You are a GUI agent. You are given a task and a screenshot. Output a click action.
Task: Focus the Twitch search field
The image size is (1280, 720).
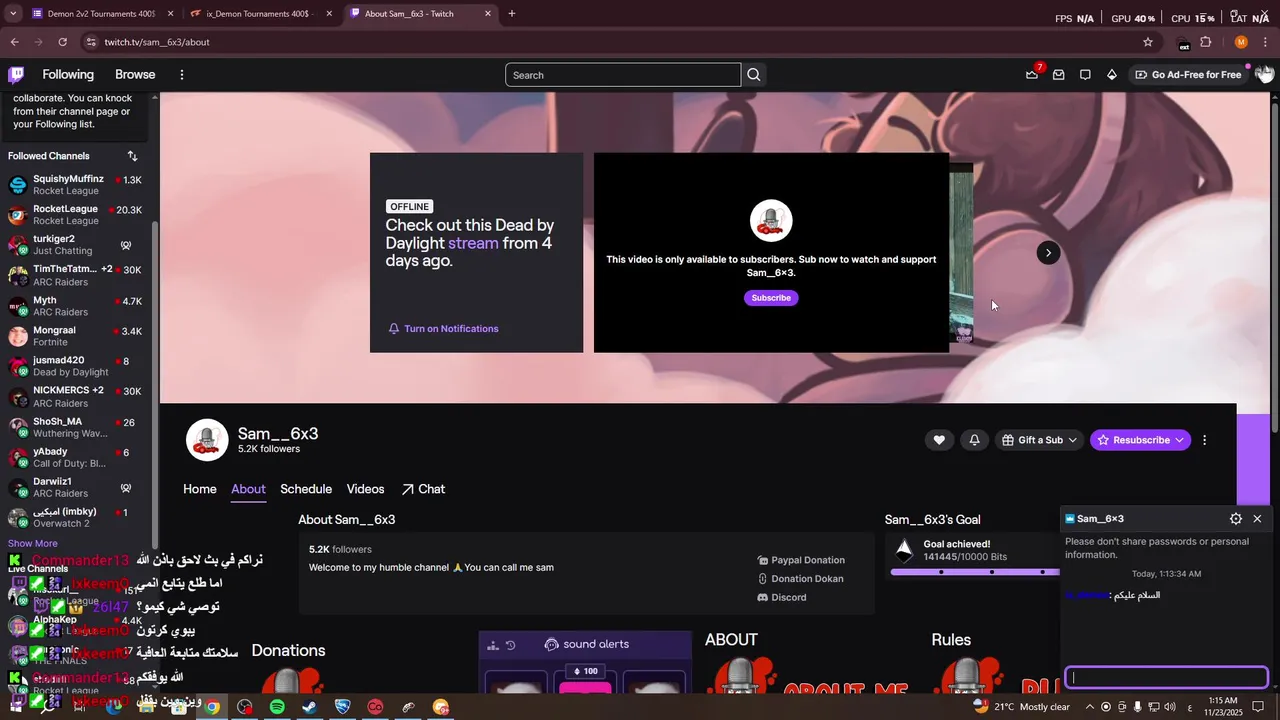click(623, 75)
